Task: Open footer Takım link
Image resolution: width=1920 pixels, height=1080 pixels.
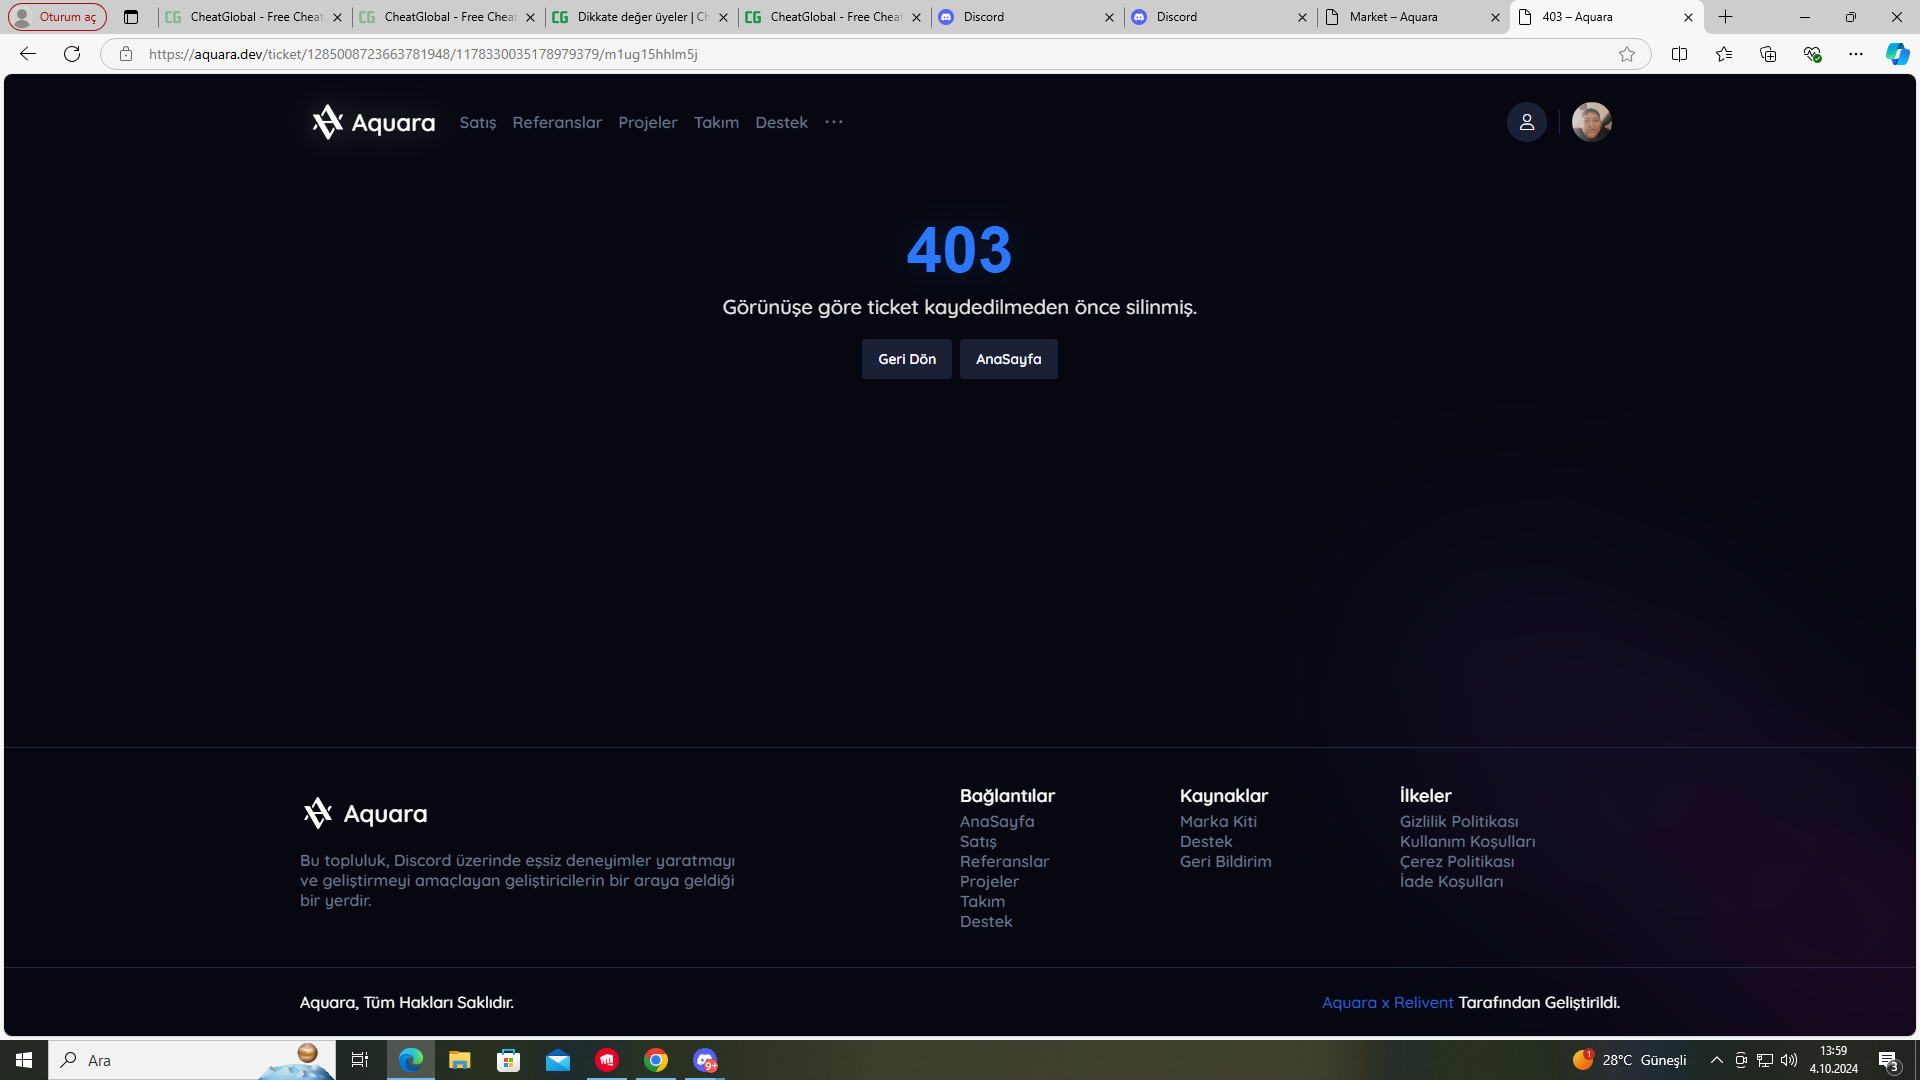Action: 982,901
